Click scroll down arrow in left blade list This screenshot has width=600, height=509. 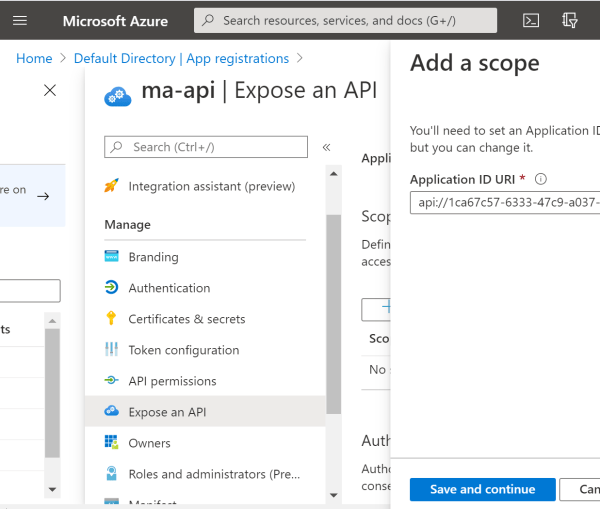52,489
